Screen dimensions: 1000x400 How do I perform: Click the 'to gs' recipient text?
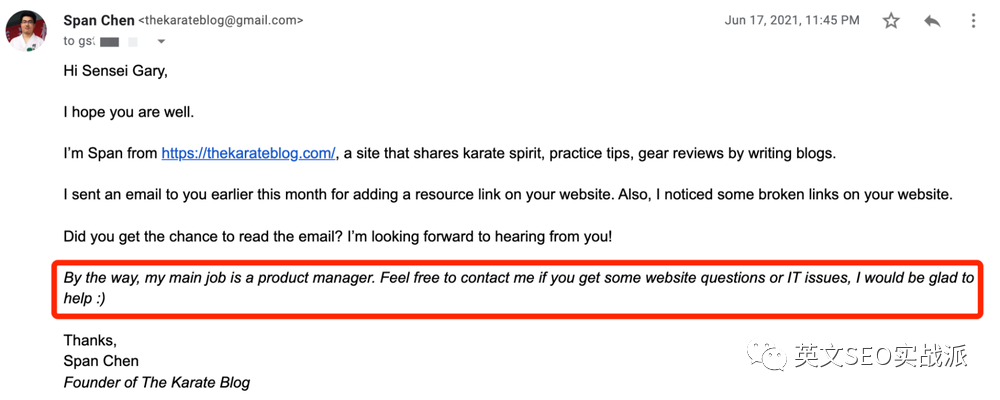(79, 41)
